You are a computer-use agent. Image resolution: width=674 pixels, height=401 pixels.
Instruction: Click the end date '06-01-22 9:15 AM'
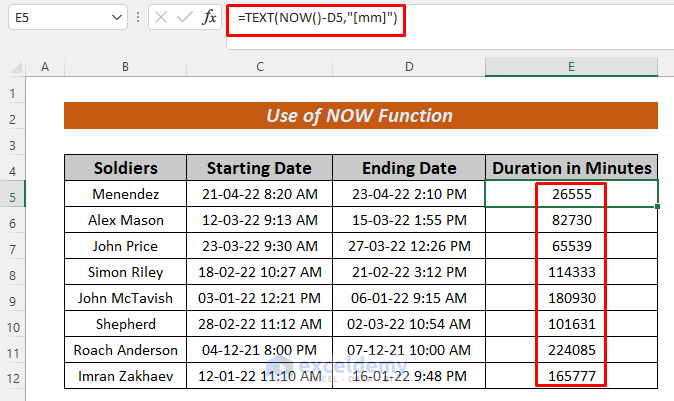pos(409,298)
